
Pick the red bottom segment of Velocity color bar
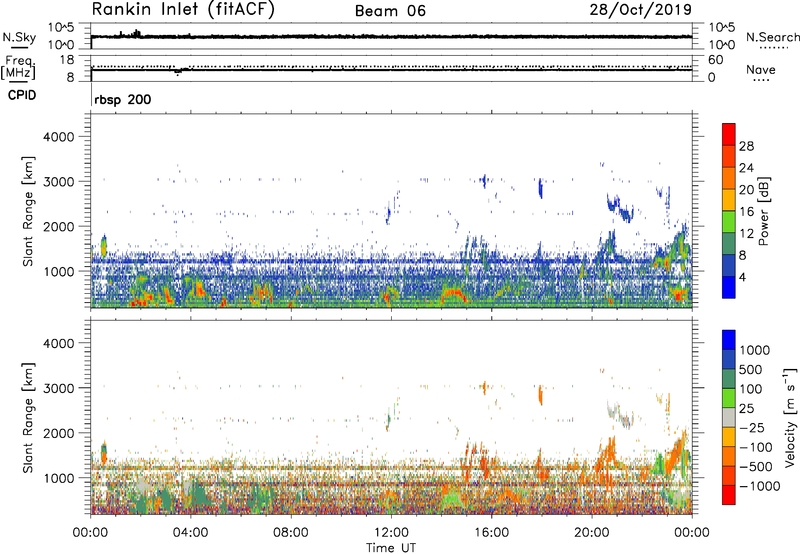coord(729,495)
